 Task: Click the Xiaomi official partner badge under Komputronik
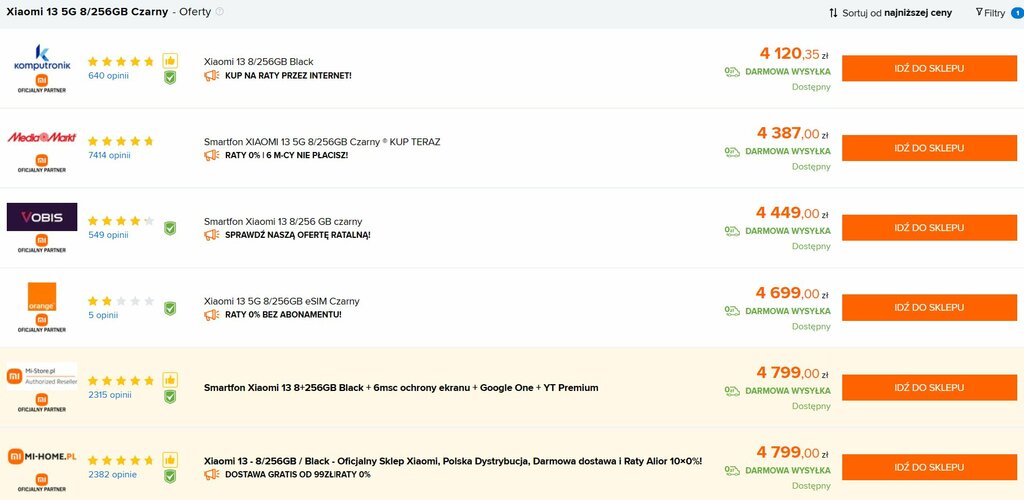pos(42,84)
